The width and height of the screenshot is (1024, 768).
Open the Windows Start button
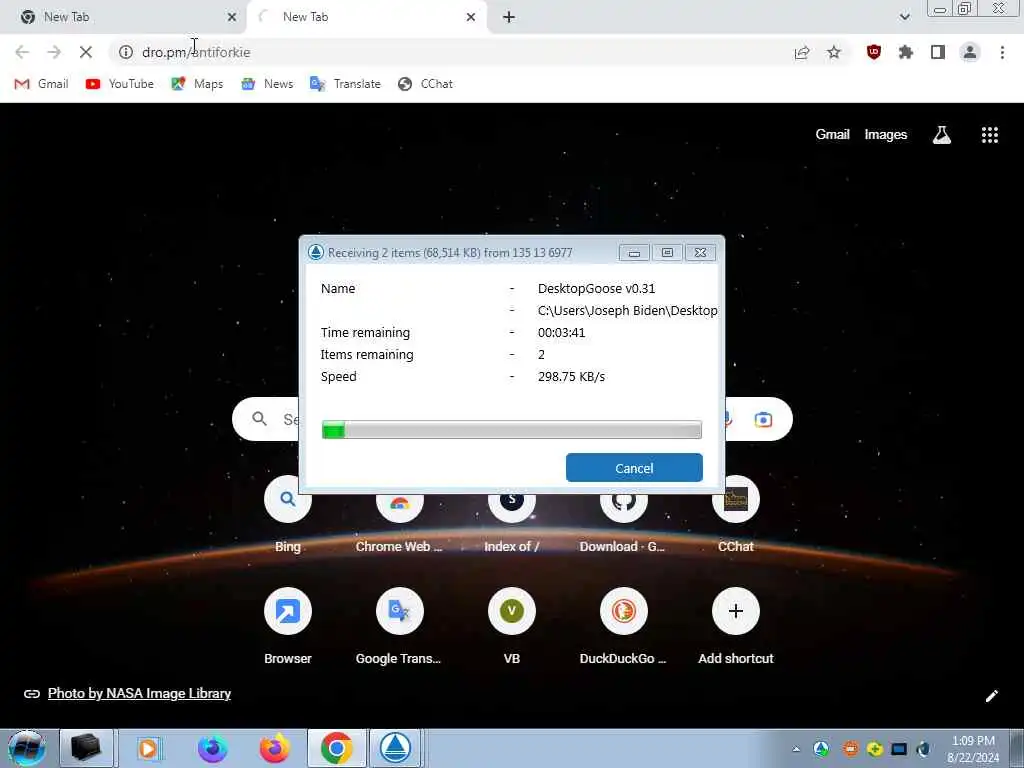pyautogui.click(x=27, y=748)
